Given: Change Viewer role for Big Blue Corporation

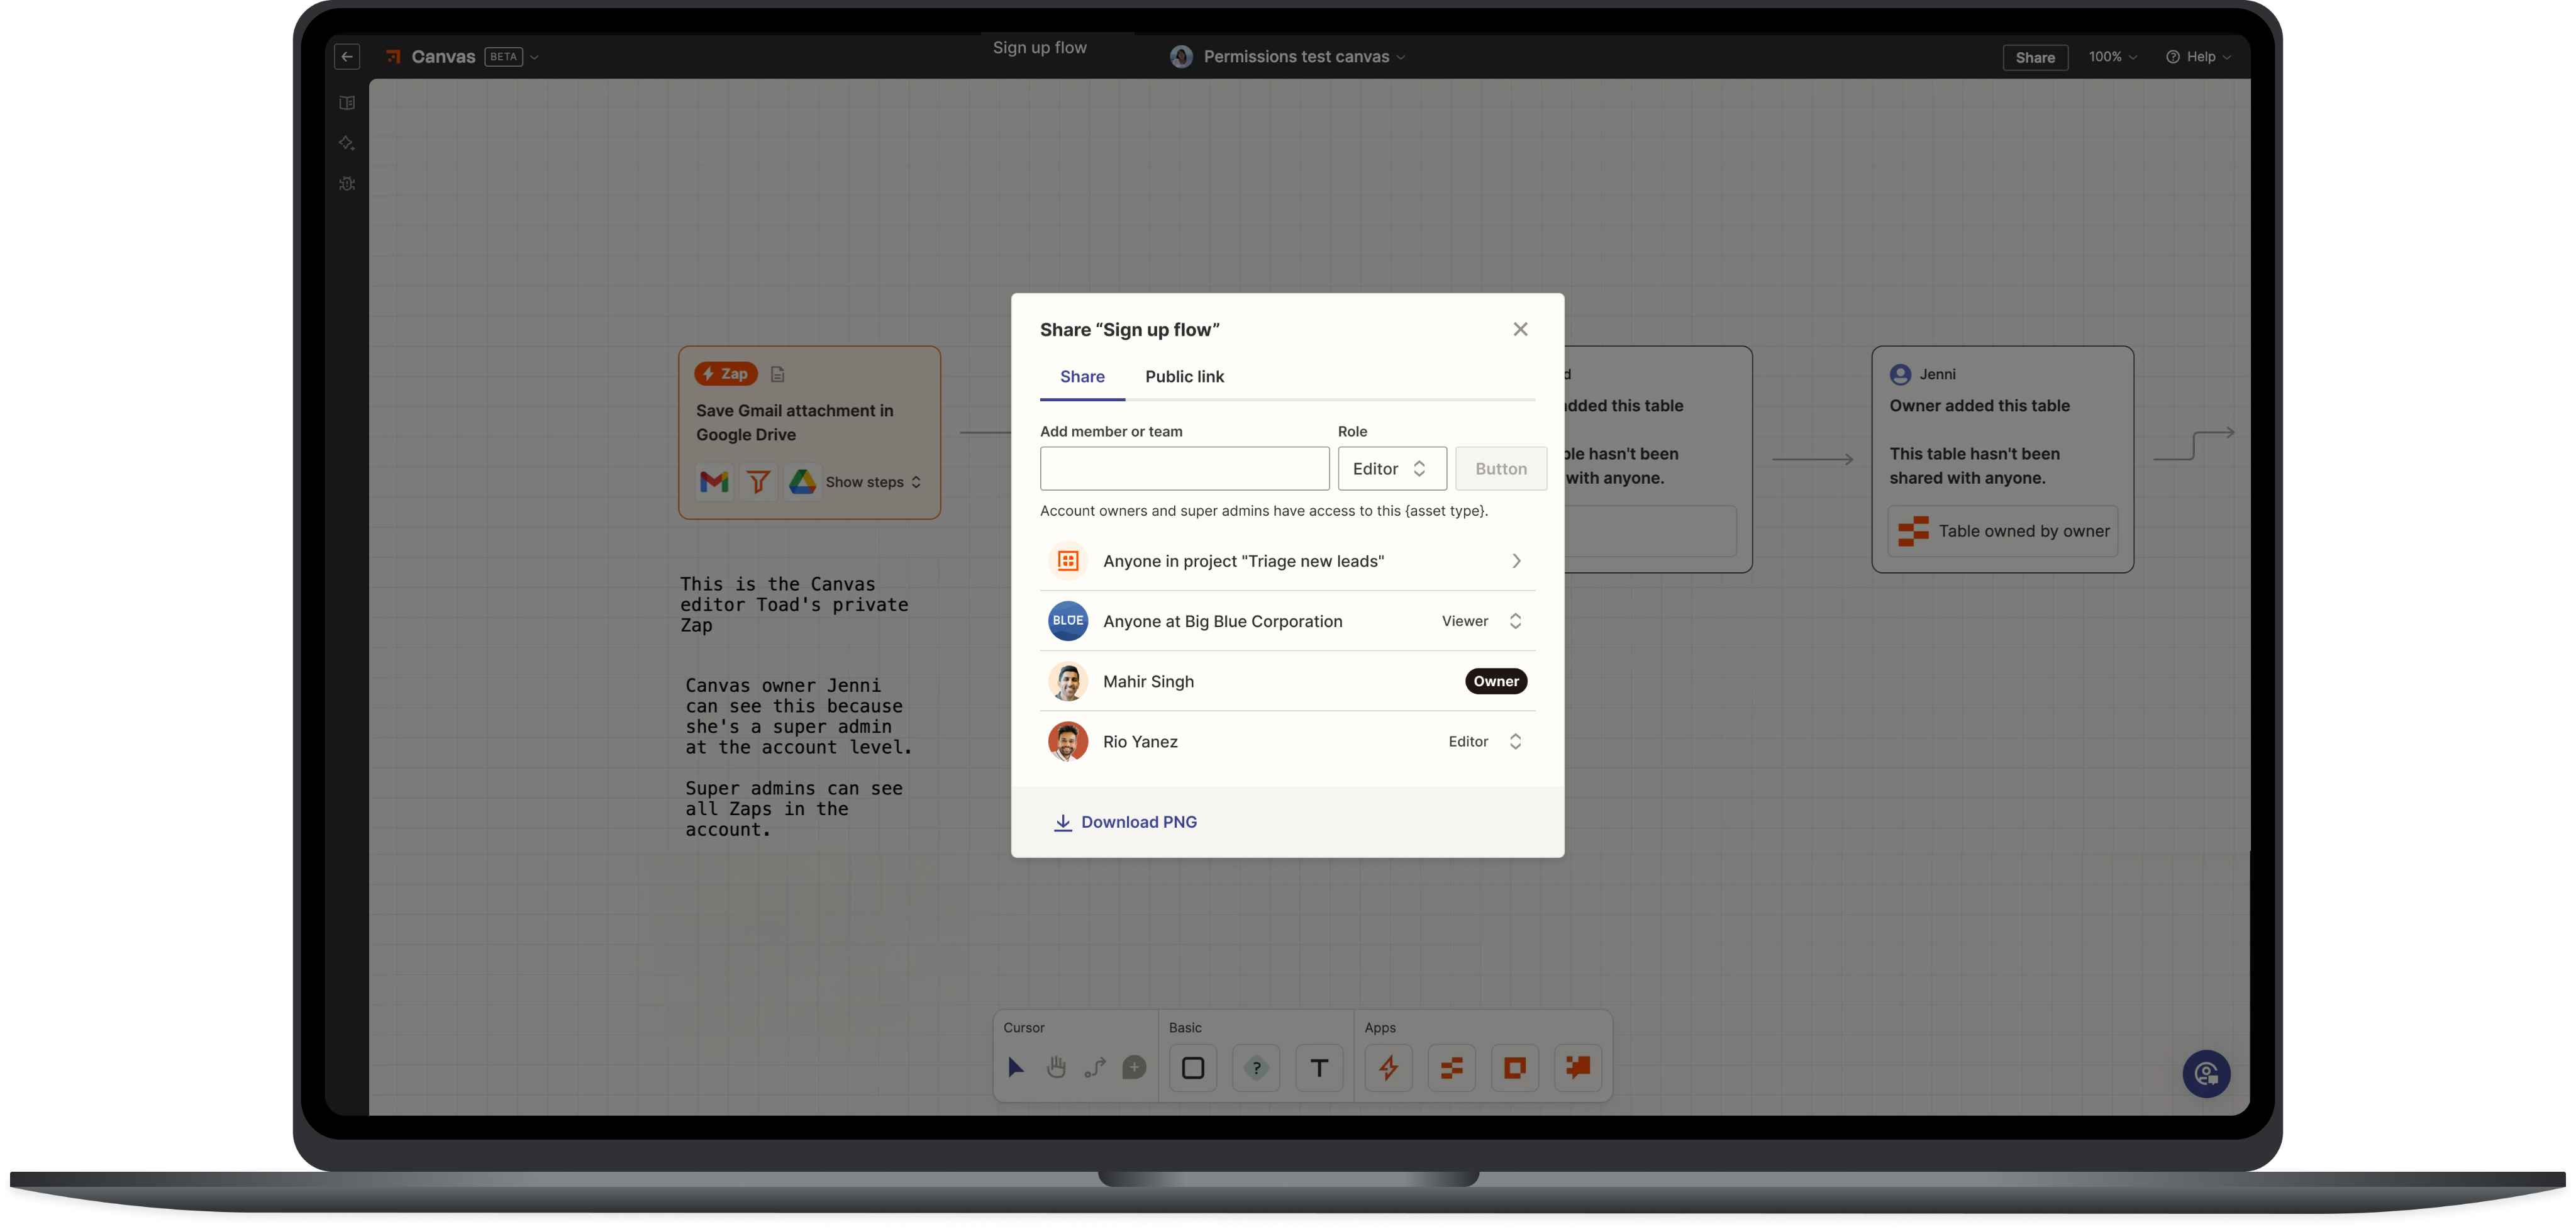Looking at the screenshot, I should pyautogui.click(x=1483, y=621).
